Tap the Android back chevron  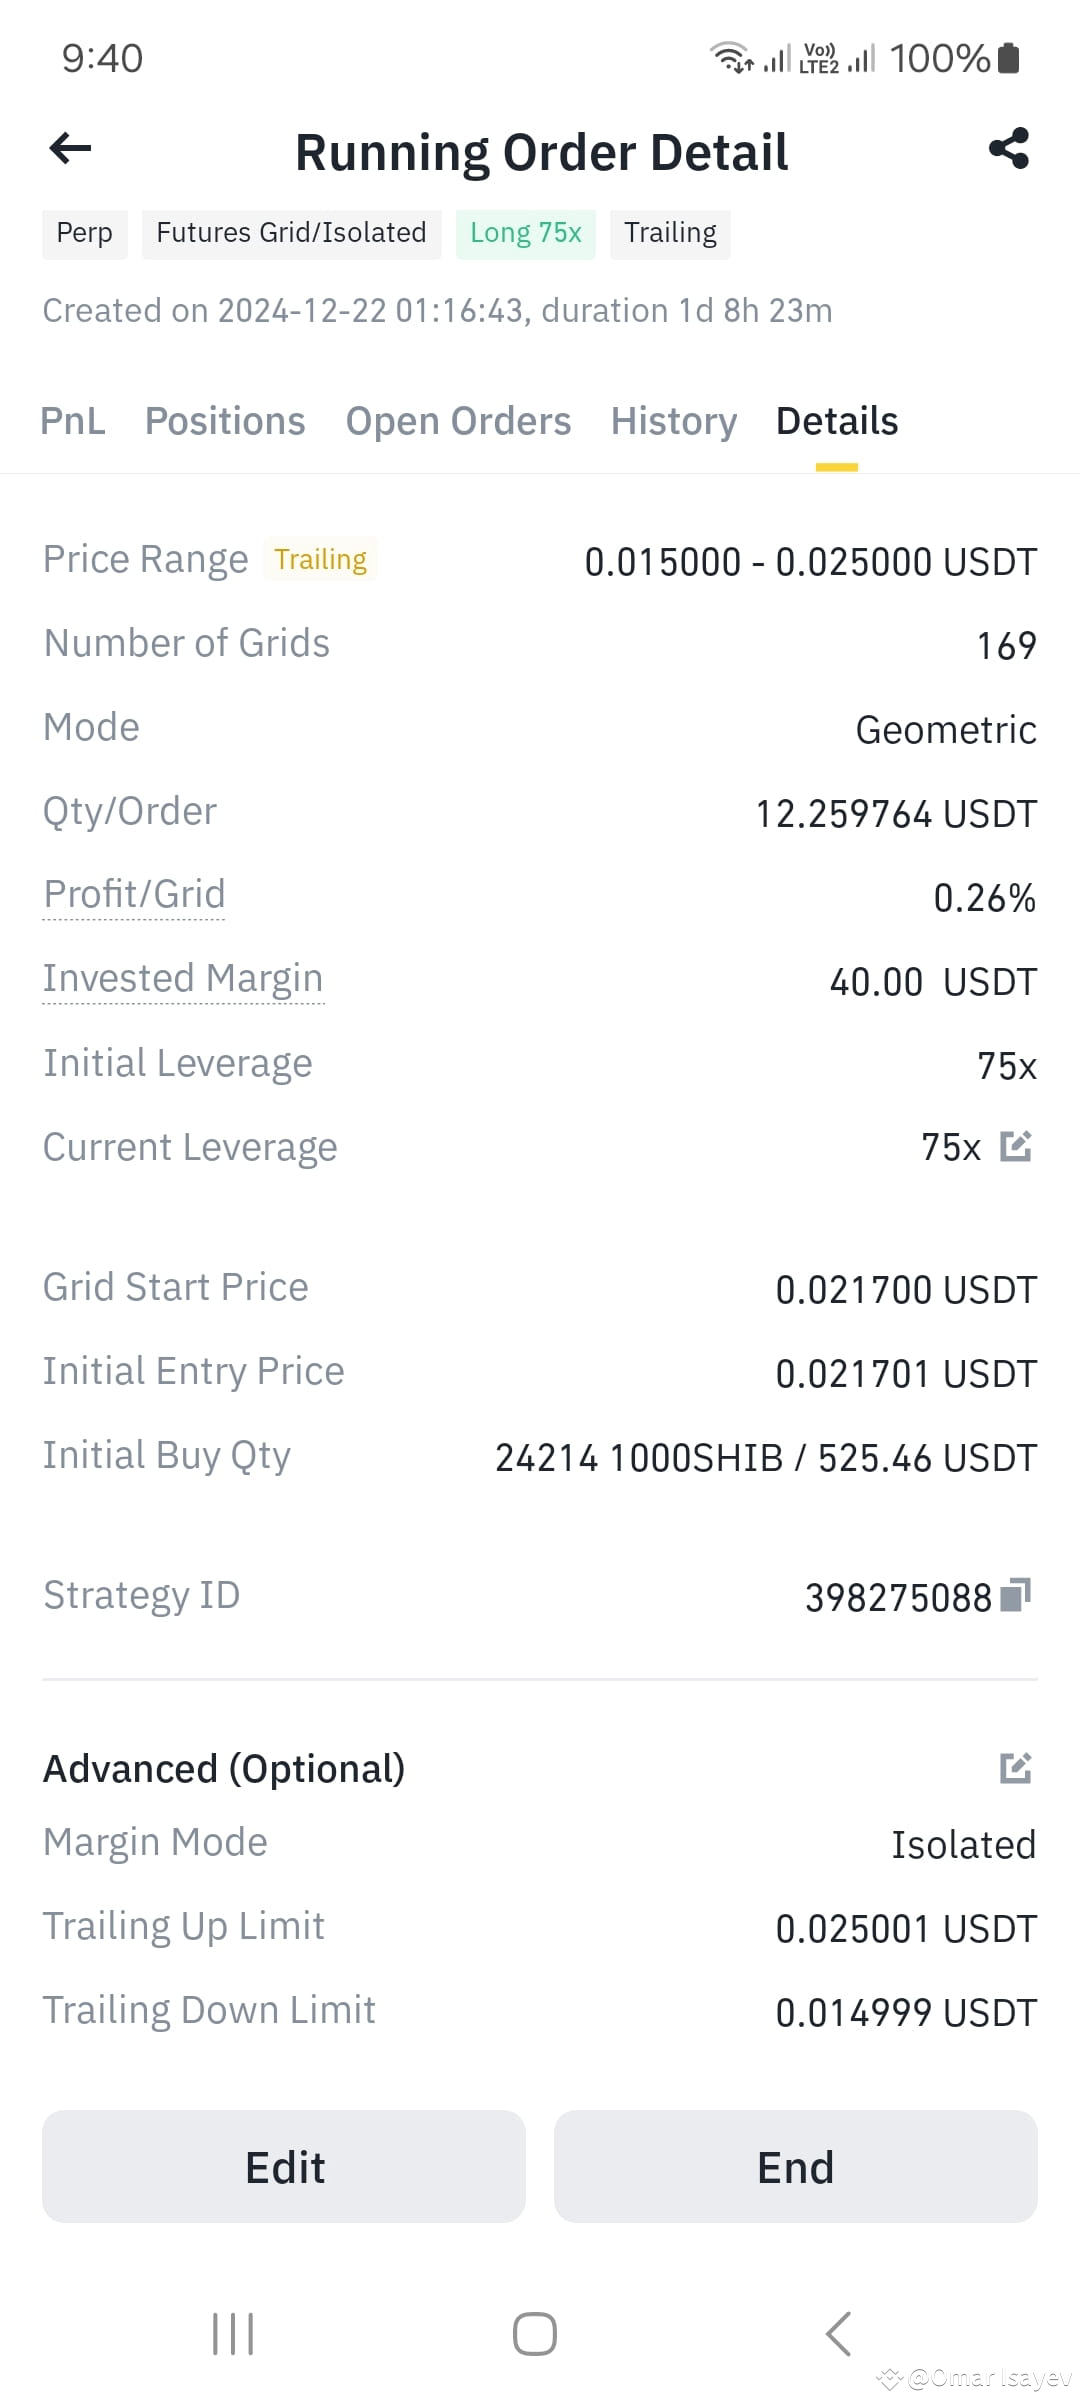[x=838, y=2334]
